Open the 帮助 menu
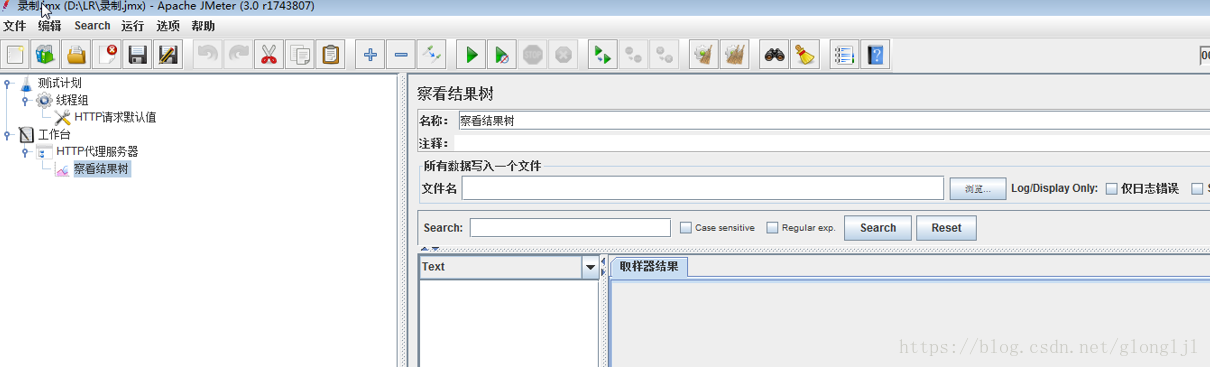The height and width of the screenshot is (367, 1210). click(202, 26)
